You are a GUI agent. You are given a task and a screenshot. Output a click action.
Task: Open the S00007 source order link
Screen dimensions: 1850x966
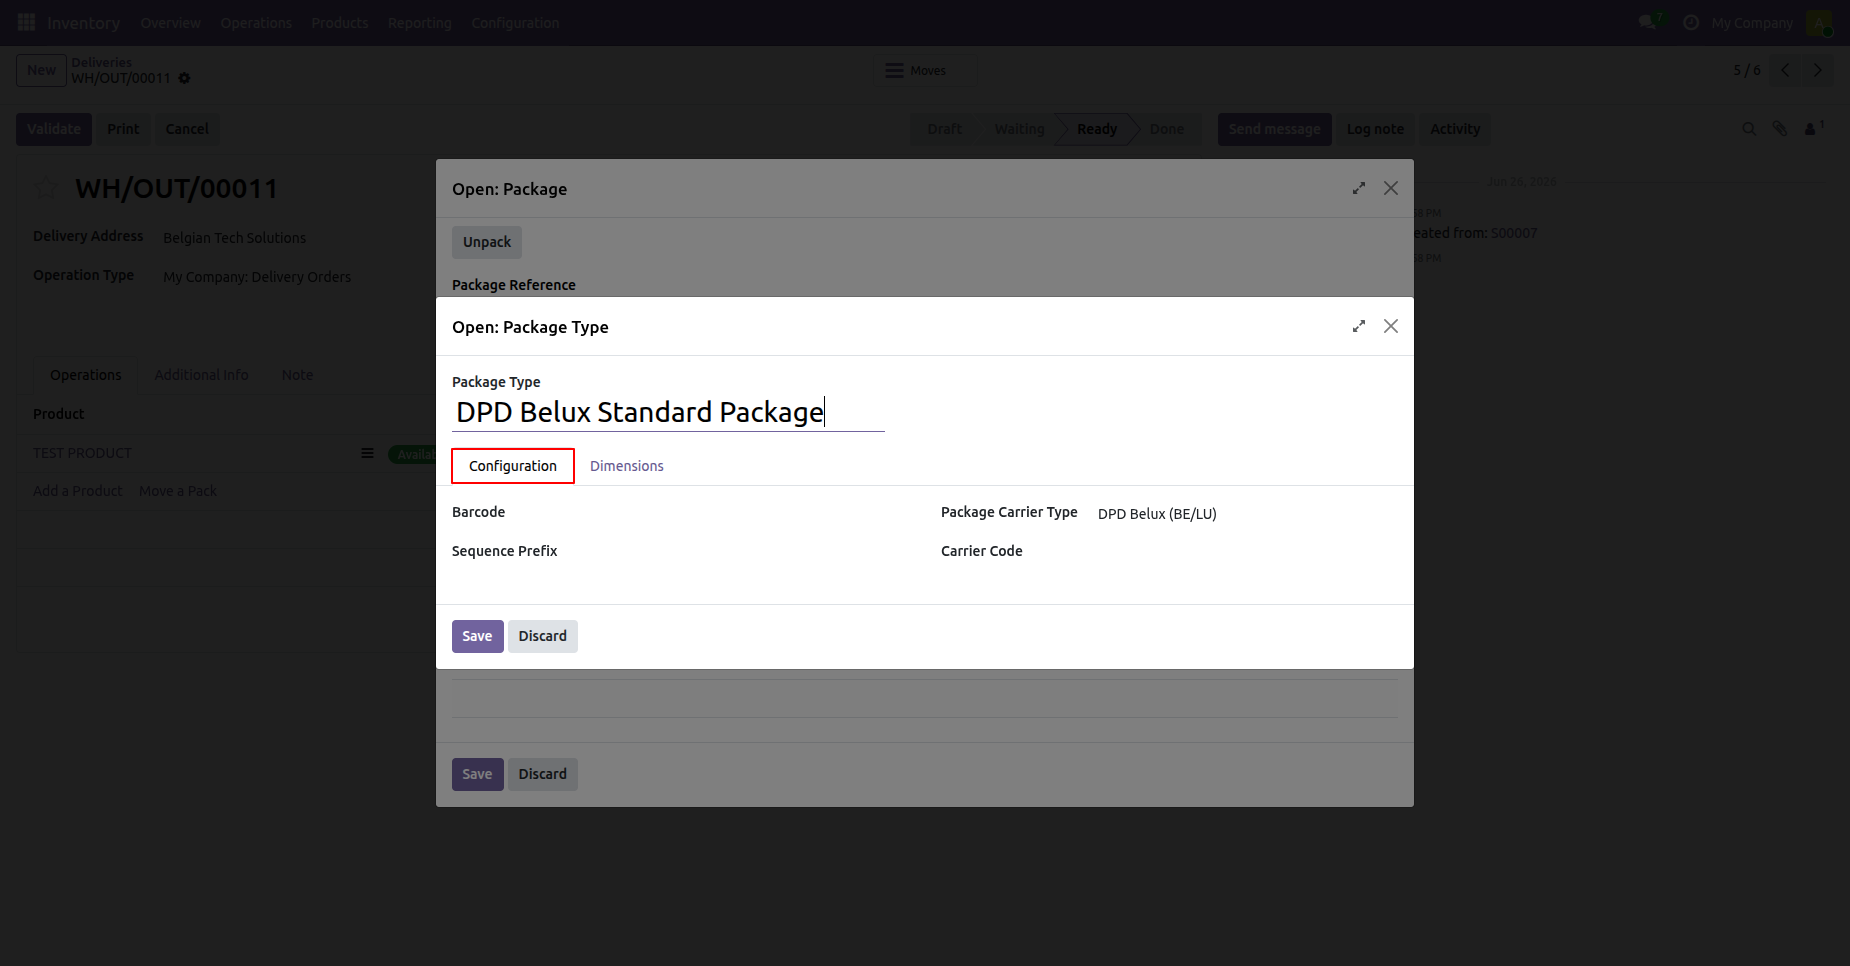(x=1514, y=233)
